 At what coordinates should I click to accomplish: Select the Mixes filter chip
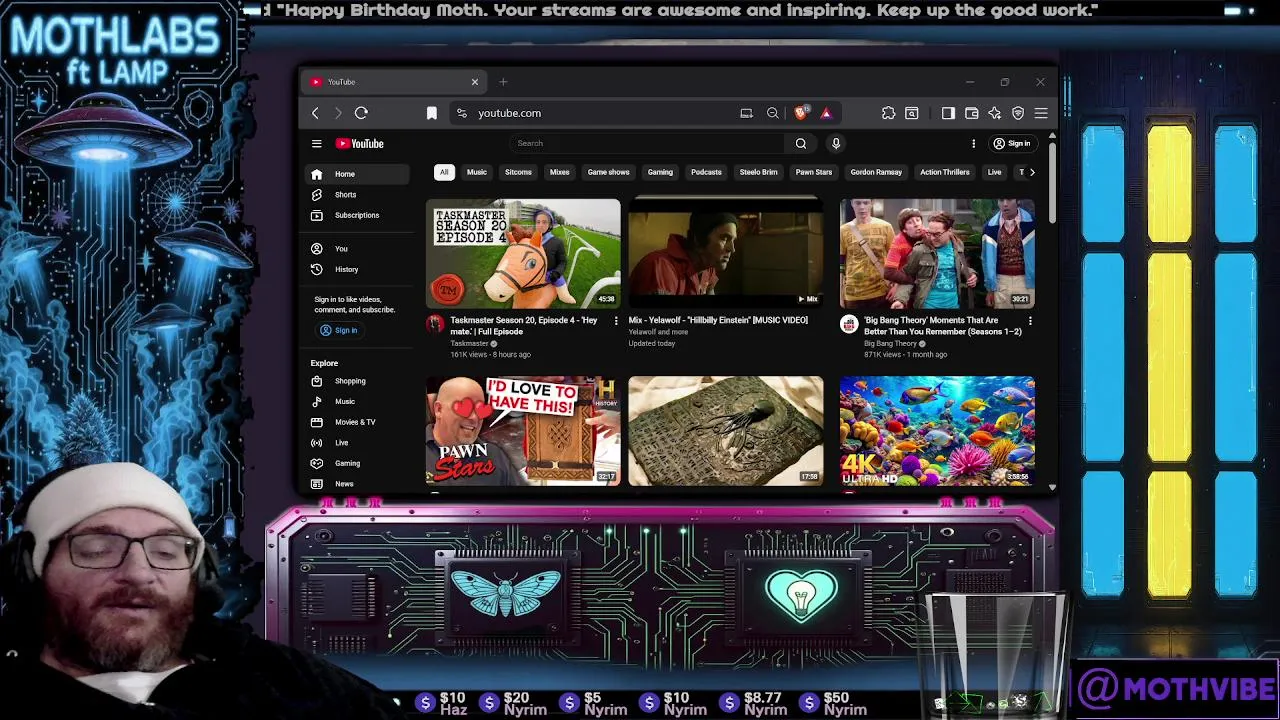pos(559,172)
